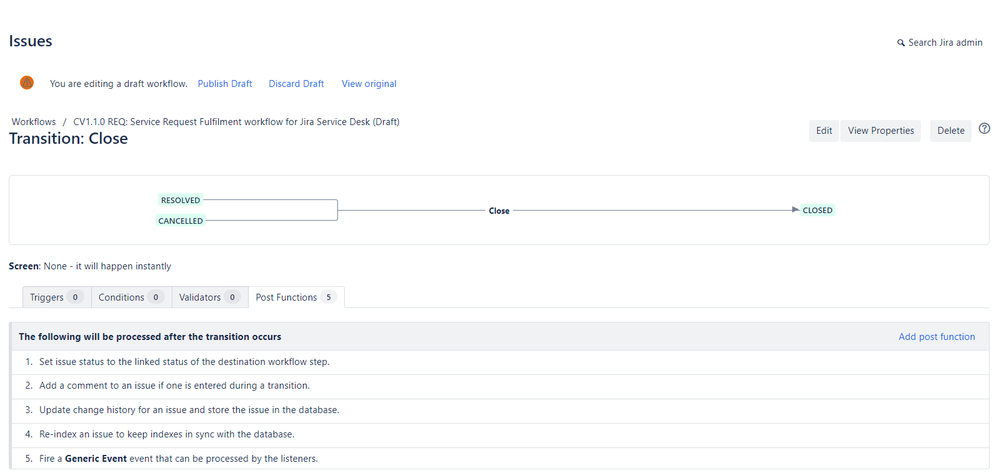
Task: Select 'Update change history' post function row
Action: 500,411
